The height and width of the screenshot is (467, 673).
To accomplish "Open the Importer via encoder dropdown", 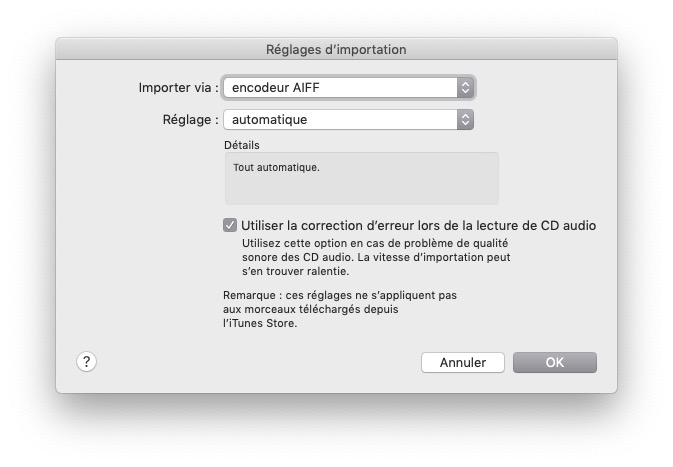I will click(x=349, y=88).
